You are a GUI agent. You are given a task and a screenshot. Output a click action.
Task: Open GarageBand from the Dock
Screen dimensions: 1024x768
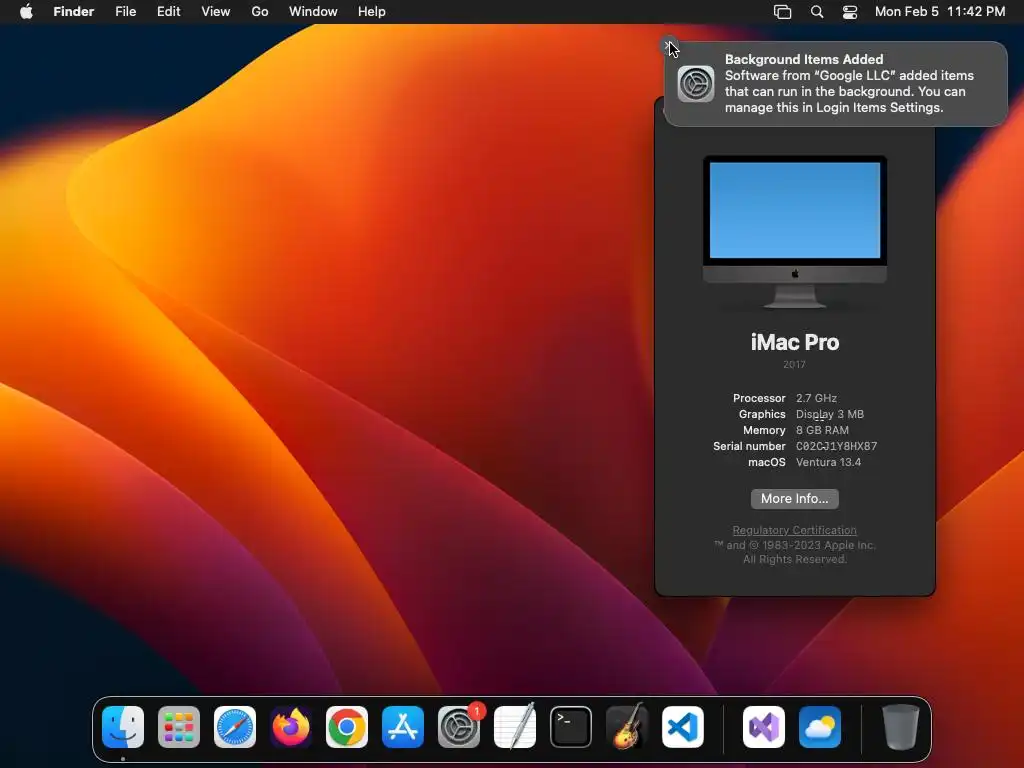click(x=627, y=727)
